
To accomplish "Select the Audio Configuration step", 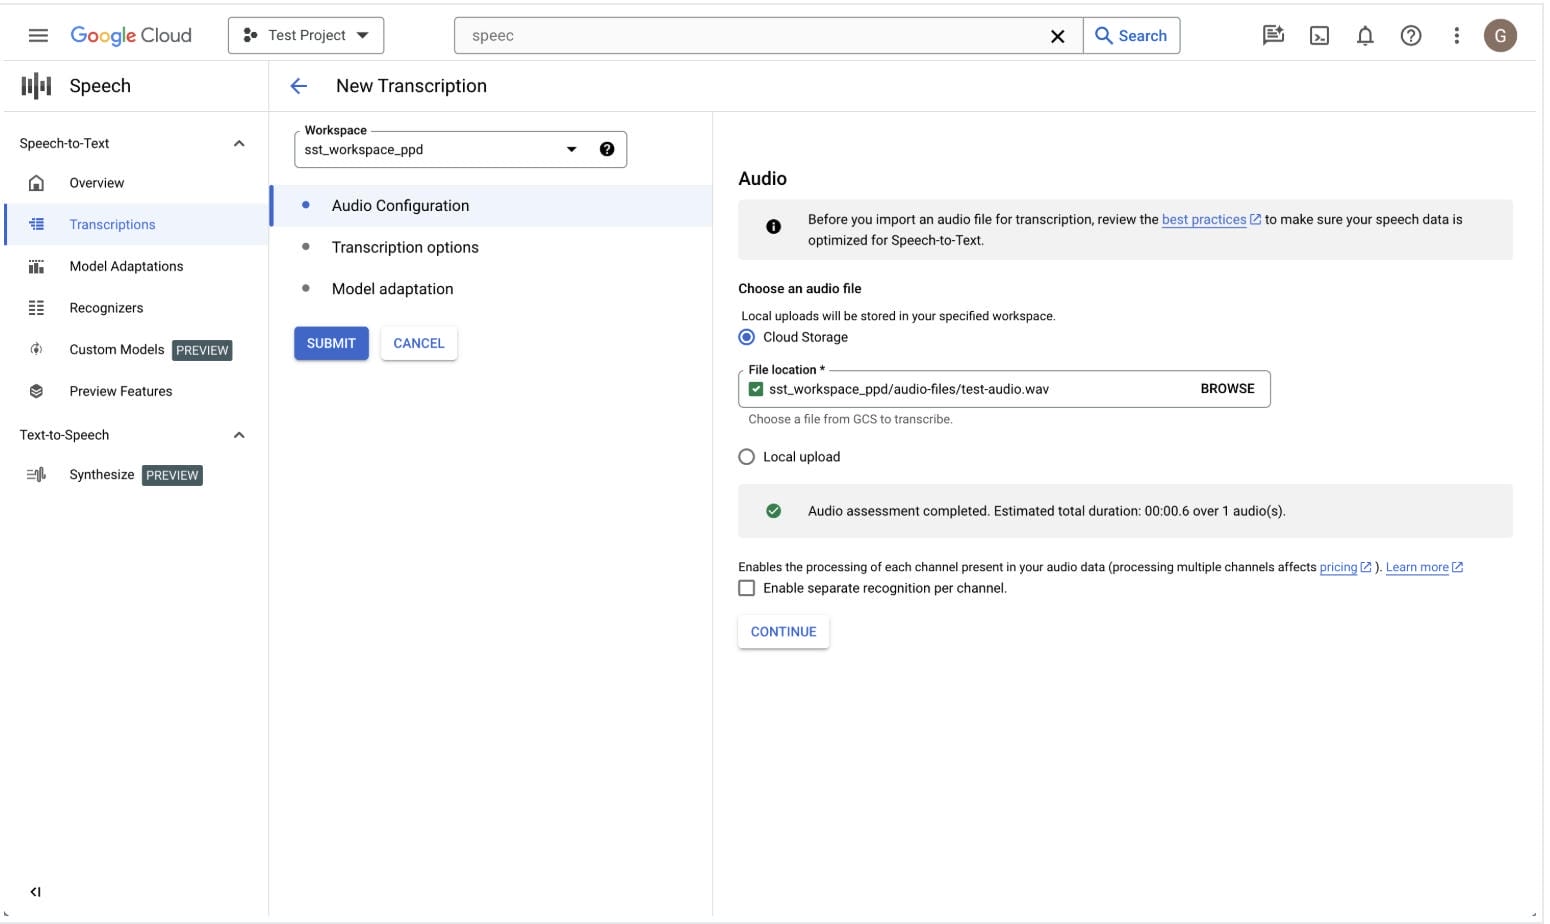I will 491,206.
